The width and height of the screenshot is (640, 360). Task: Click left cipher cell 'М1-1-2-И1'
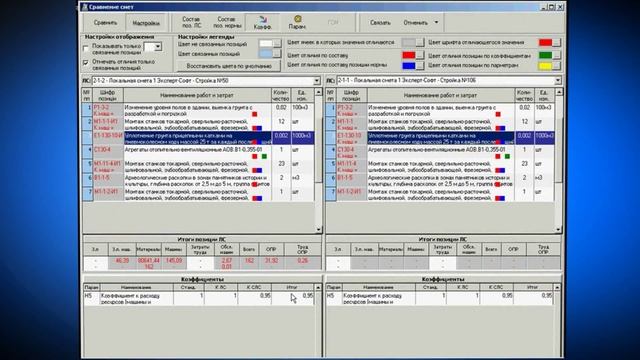coord(108,194)
